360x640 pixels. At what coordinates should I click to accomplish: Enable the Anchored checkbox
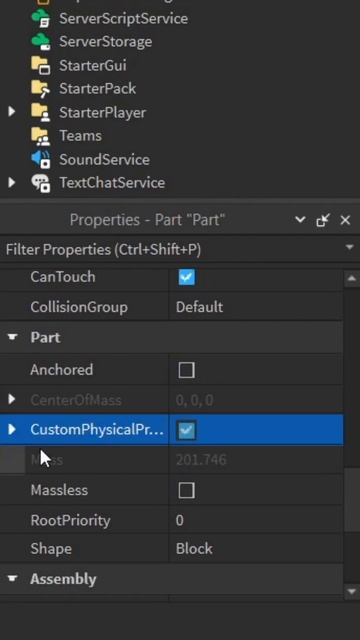coord(187,370)
